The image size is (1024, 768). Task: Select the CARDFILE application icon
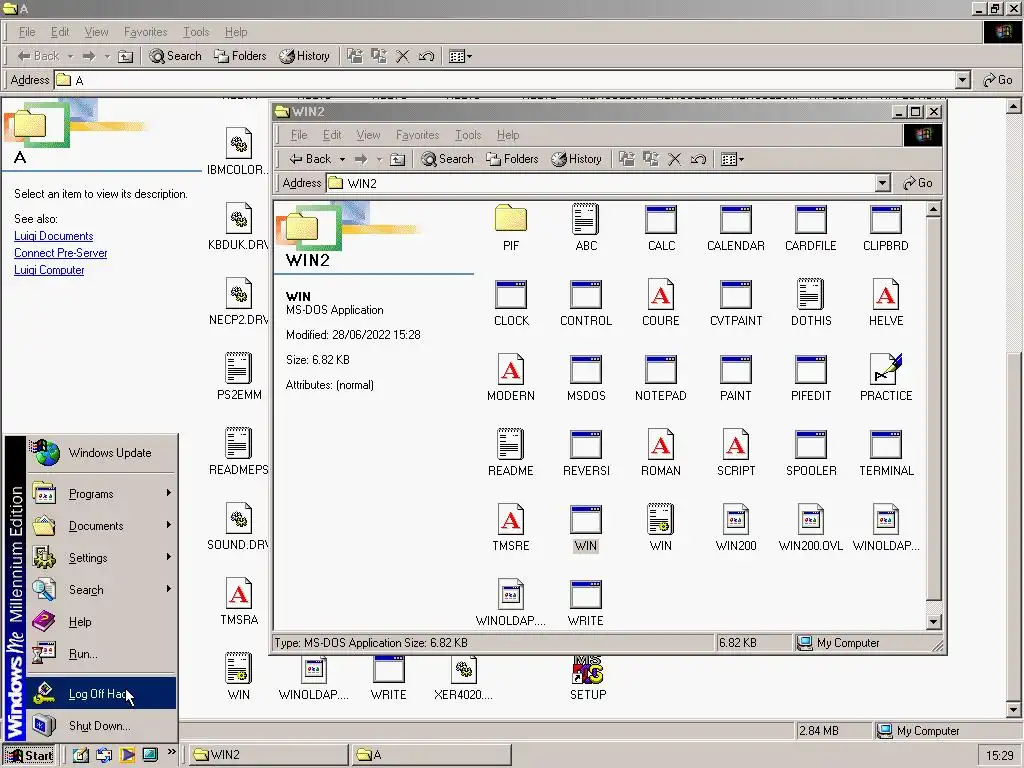pos(811,219)
